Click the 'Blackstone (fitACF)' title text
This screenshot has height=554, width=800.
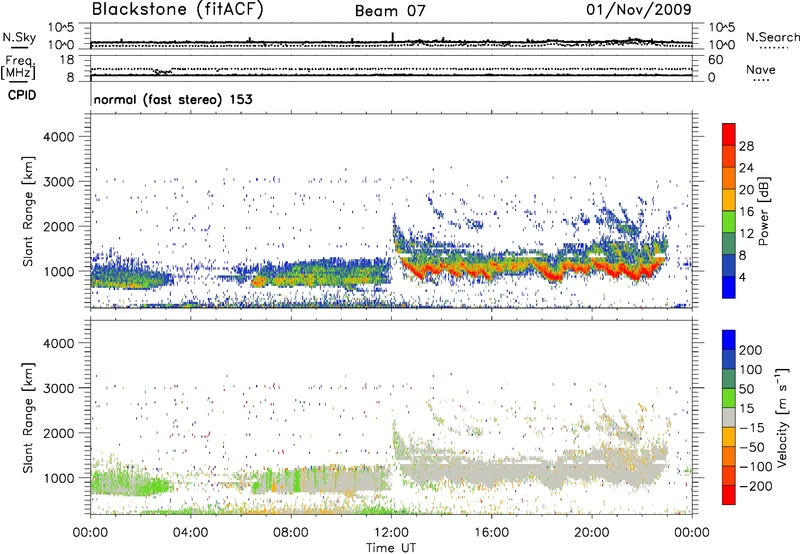[x=178, y=10]
